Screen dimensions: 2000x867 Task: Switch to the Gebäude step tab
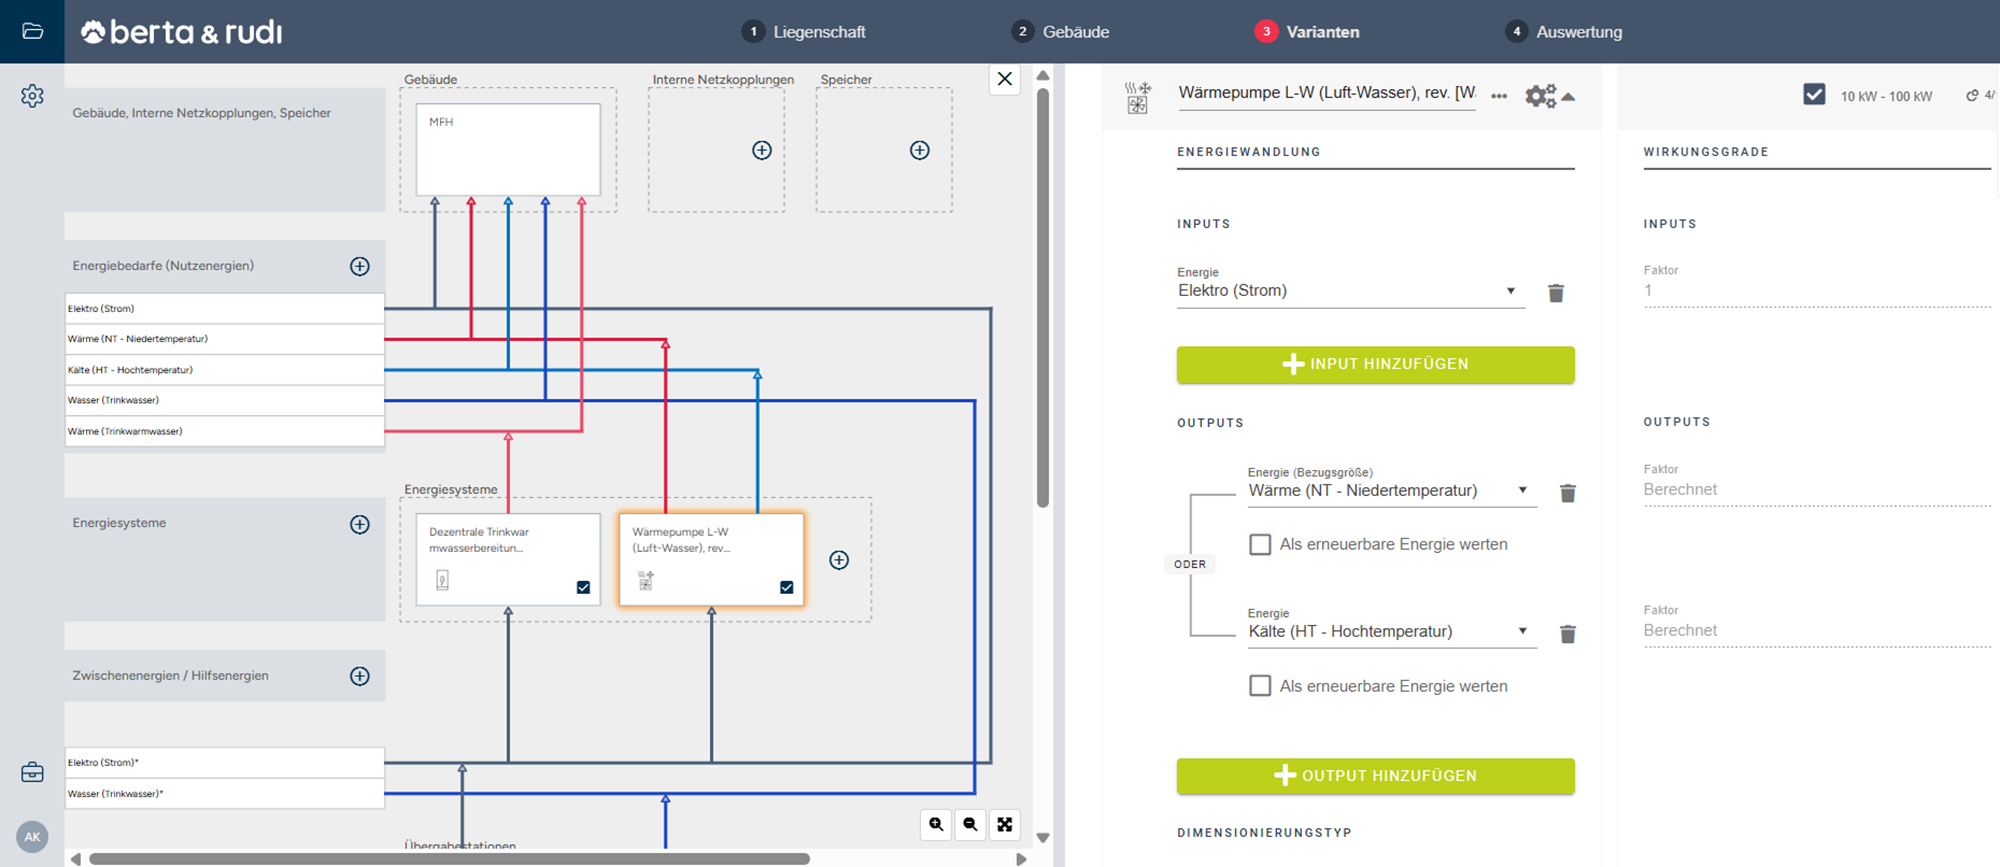point(1060,32)
